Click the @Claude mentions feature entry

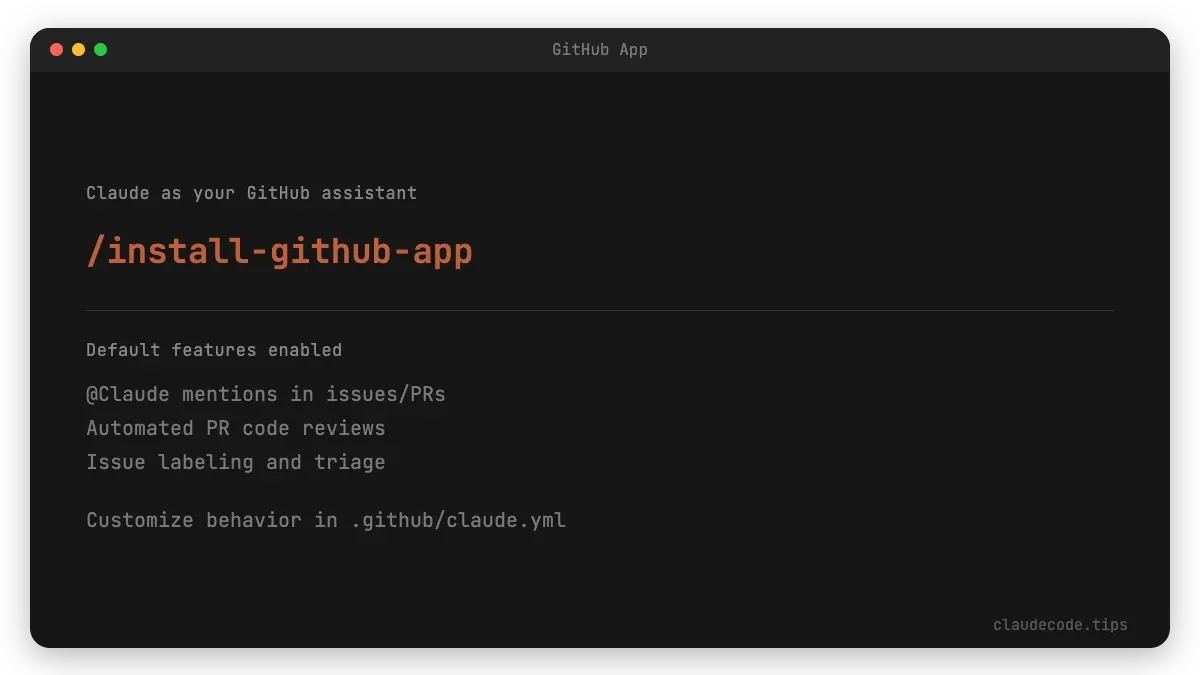pos(266,394)
